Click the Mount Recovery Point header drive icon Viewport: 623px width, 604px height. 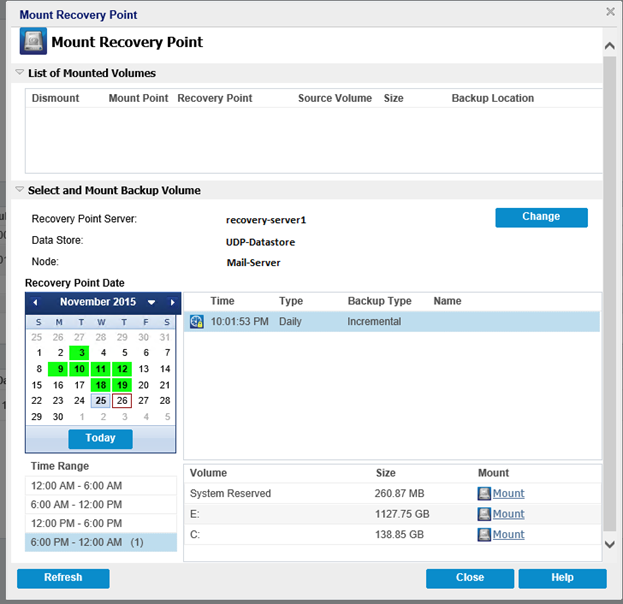click(33, 41)
